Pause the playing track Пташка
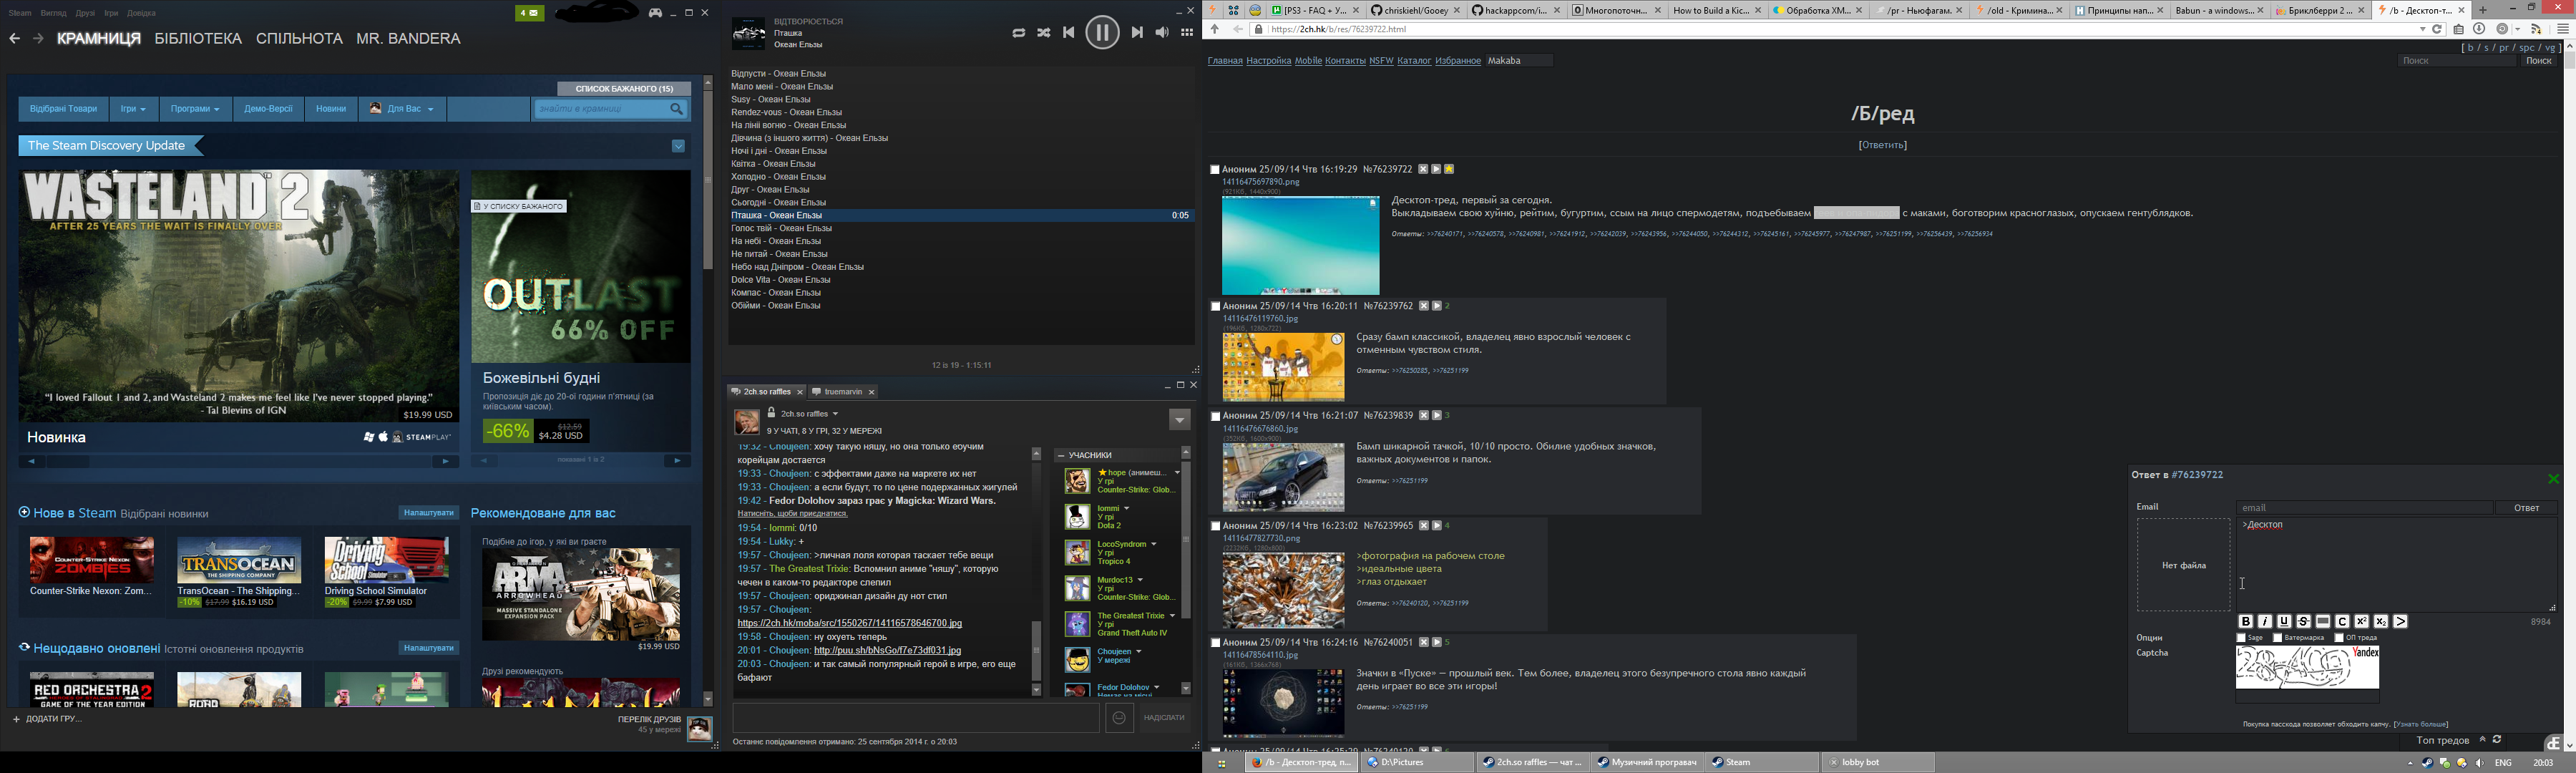This screenshot has height=773, width=2576. coord(1102,33)
